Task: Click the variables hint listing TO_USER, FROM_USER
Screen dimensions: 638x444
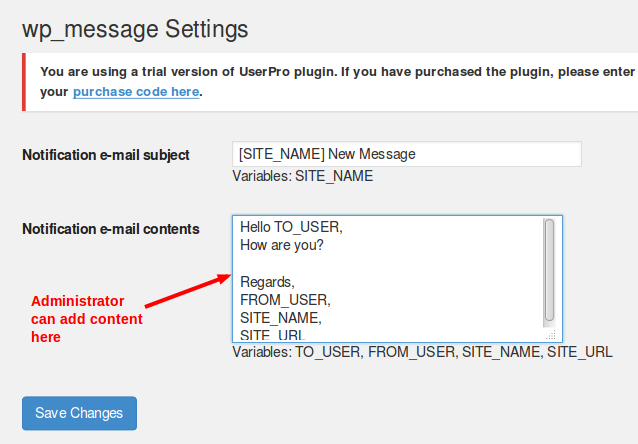Action: [422, 352]
